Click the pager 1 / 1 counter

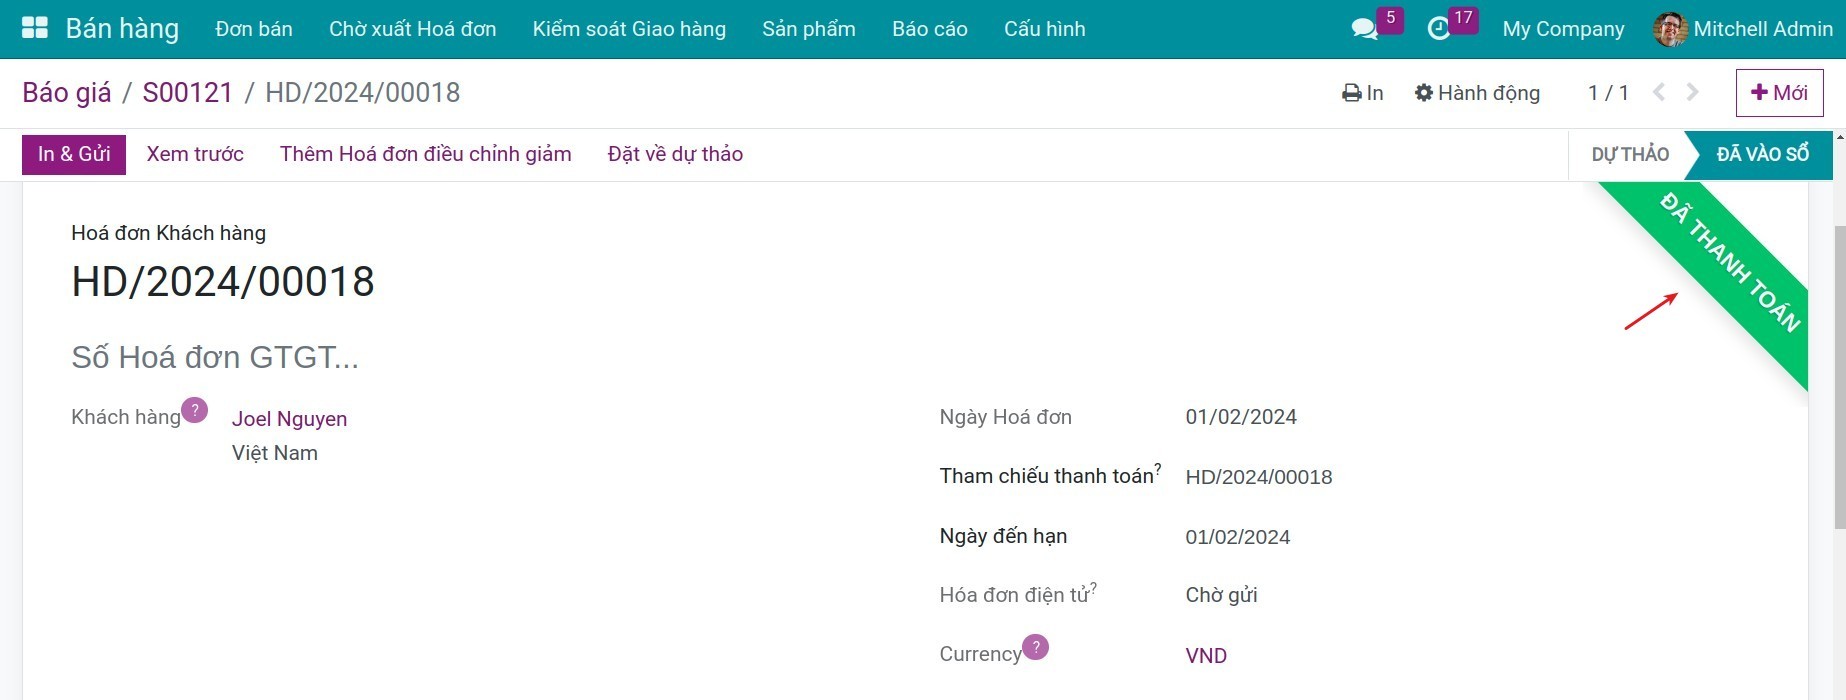[x=1608, y=93]
